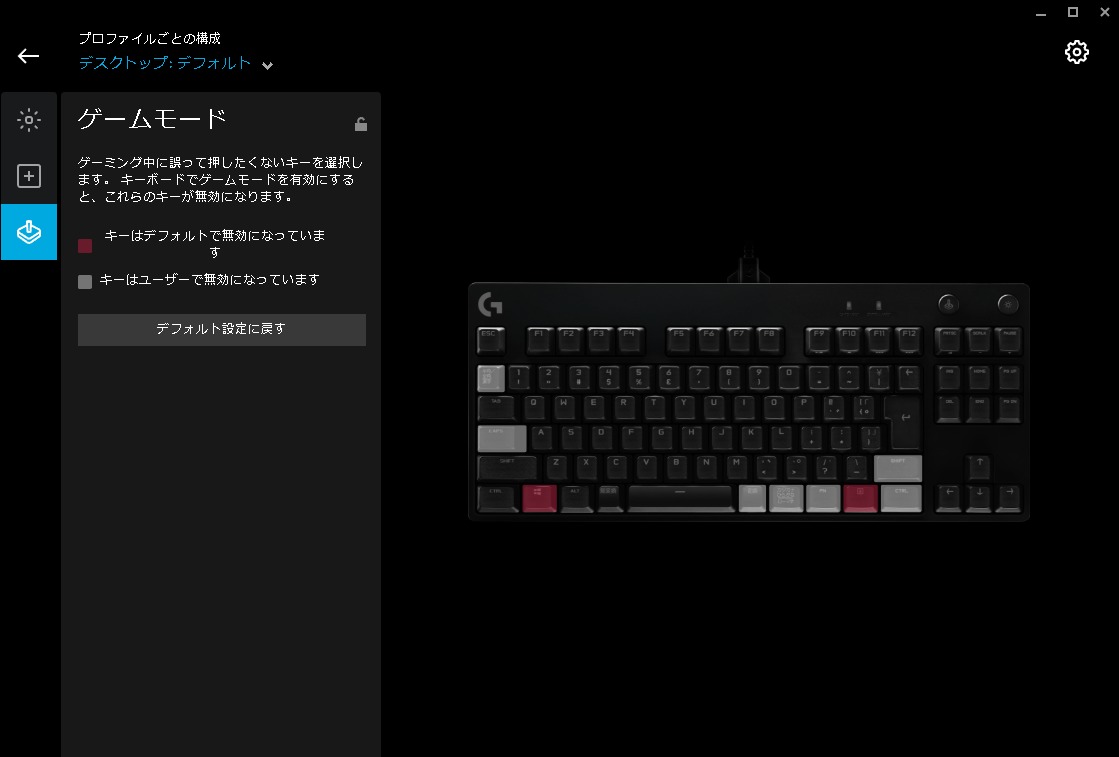This screenshot has width=1119, height=757.
Task: Click the gray user-disabled color swatch
Action: click(x=85, y=282)
